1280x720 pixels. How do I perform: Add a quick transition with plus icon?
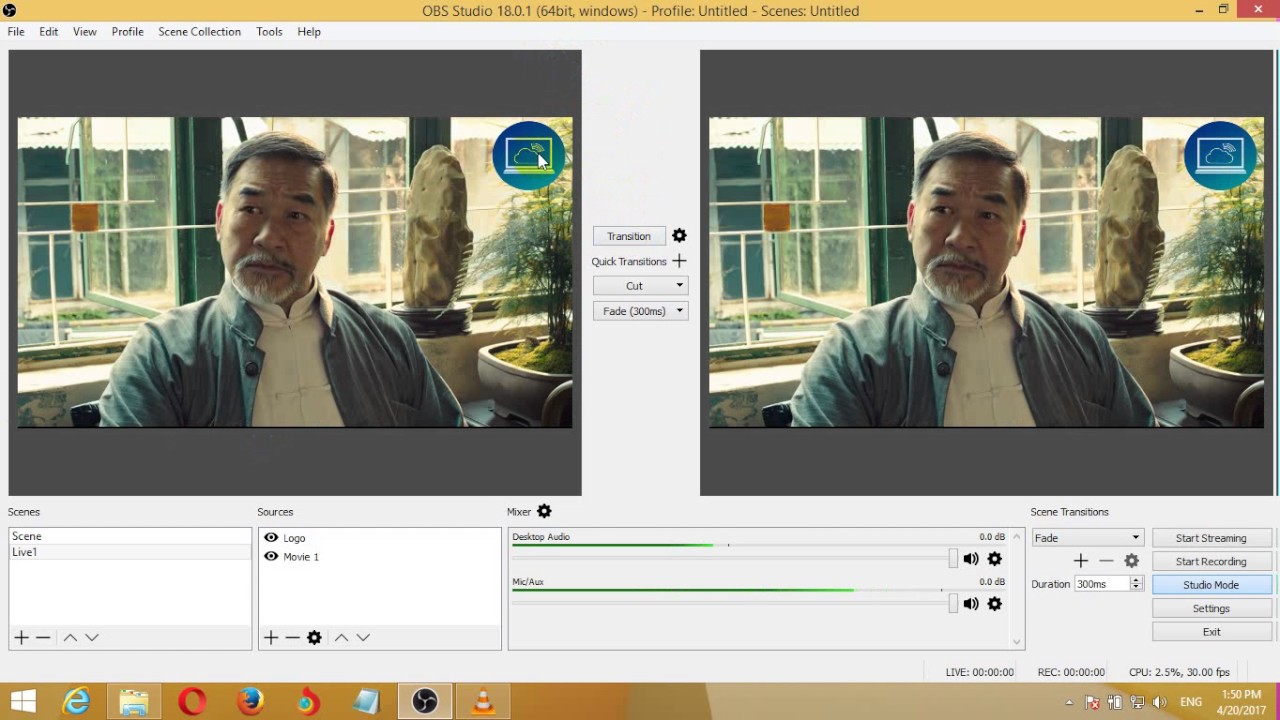679,261
